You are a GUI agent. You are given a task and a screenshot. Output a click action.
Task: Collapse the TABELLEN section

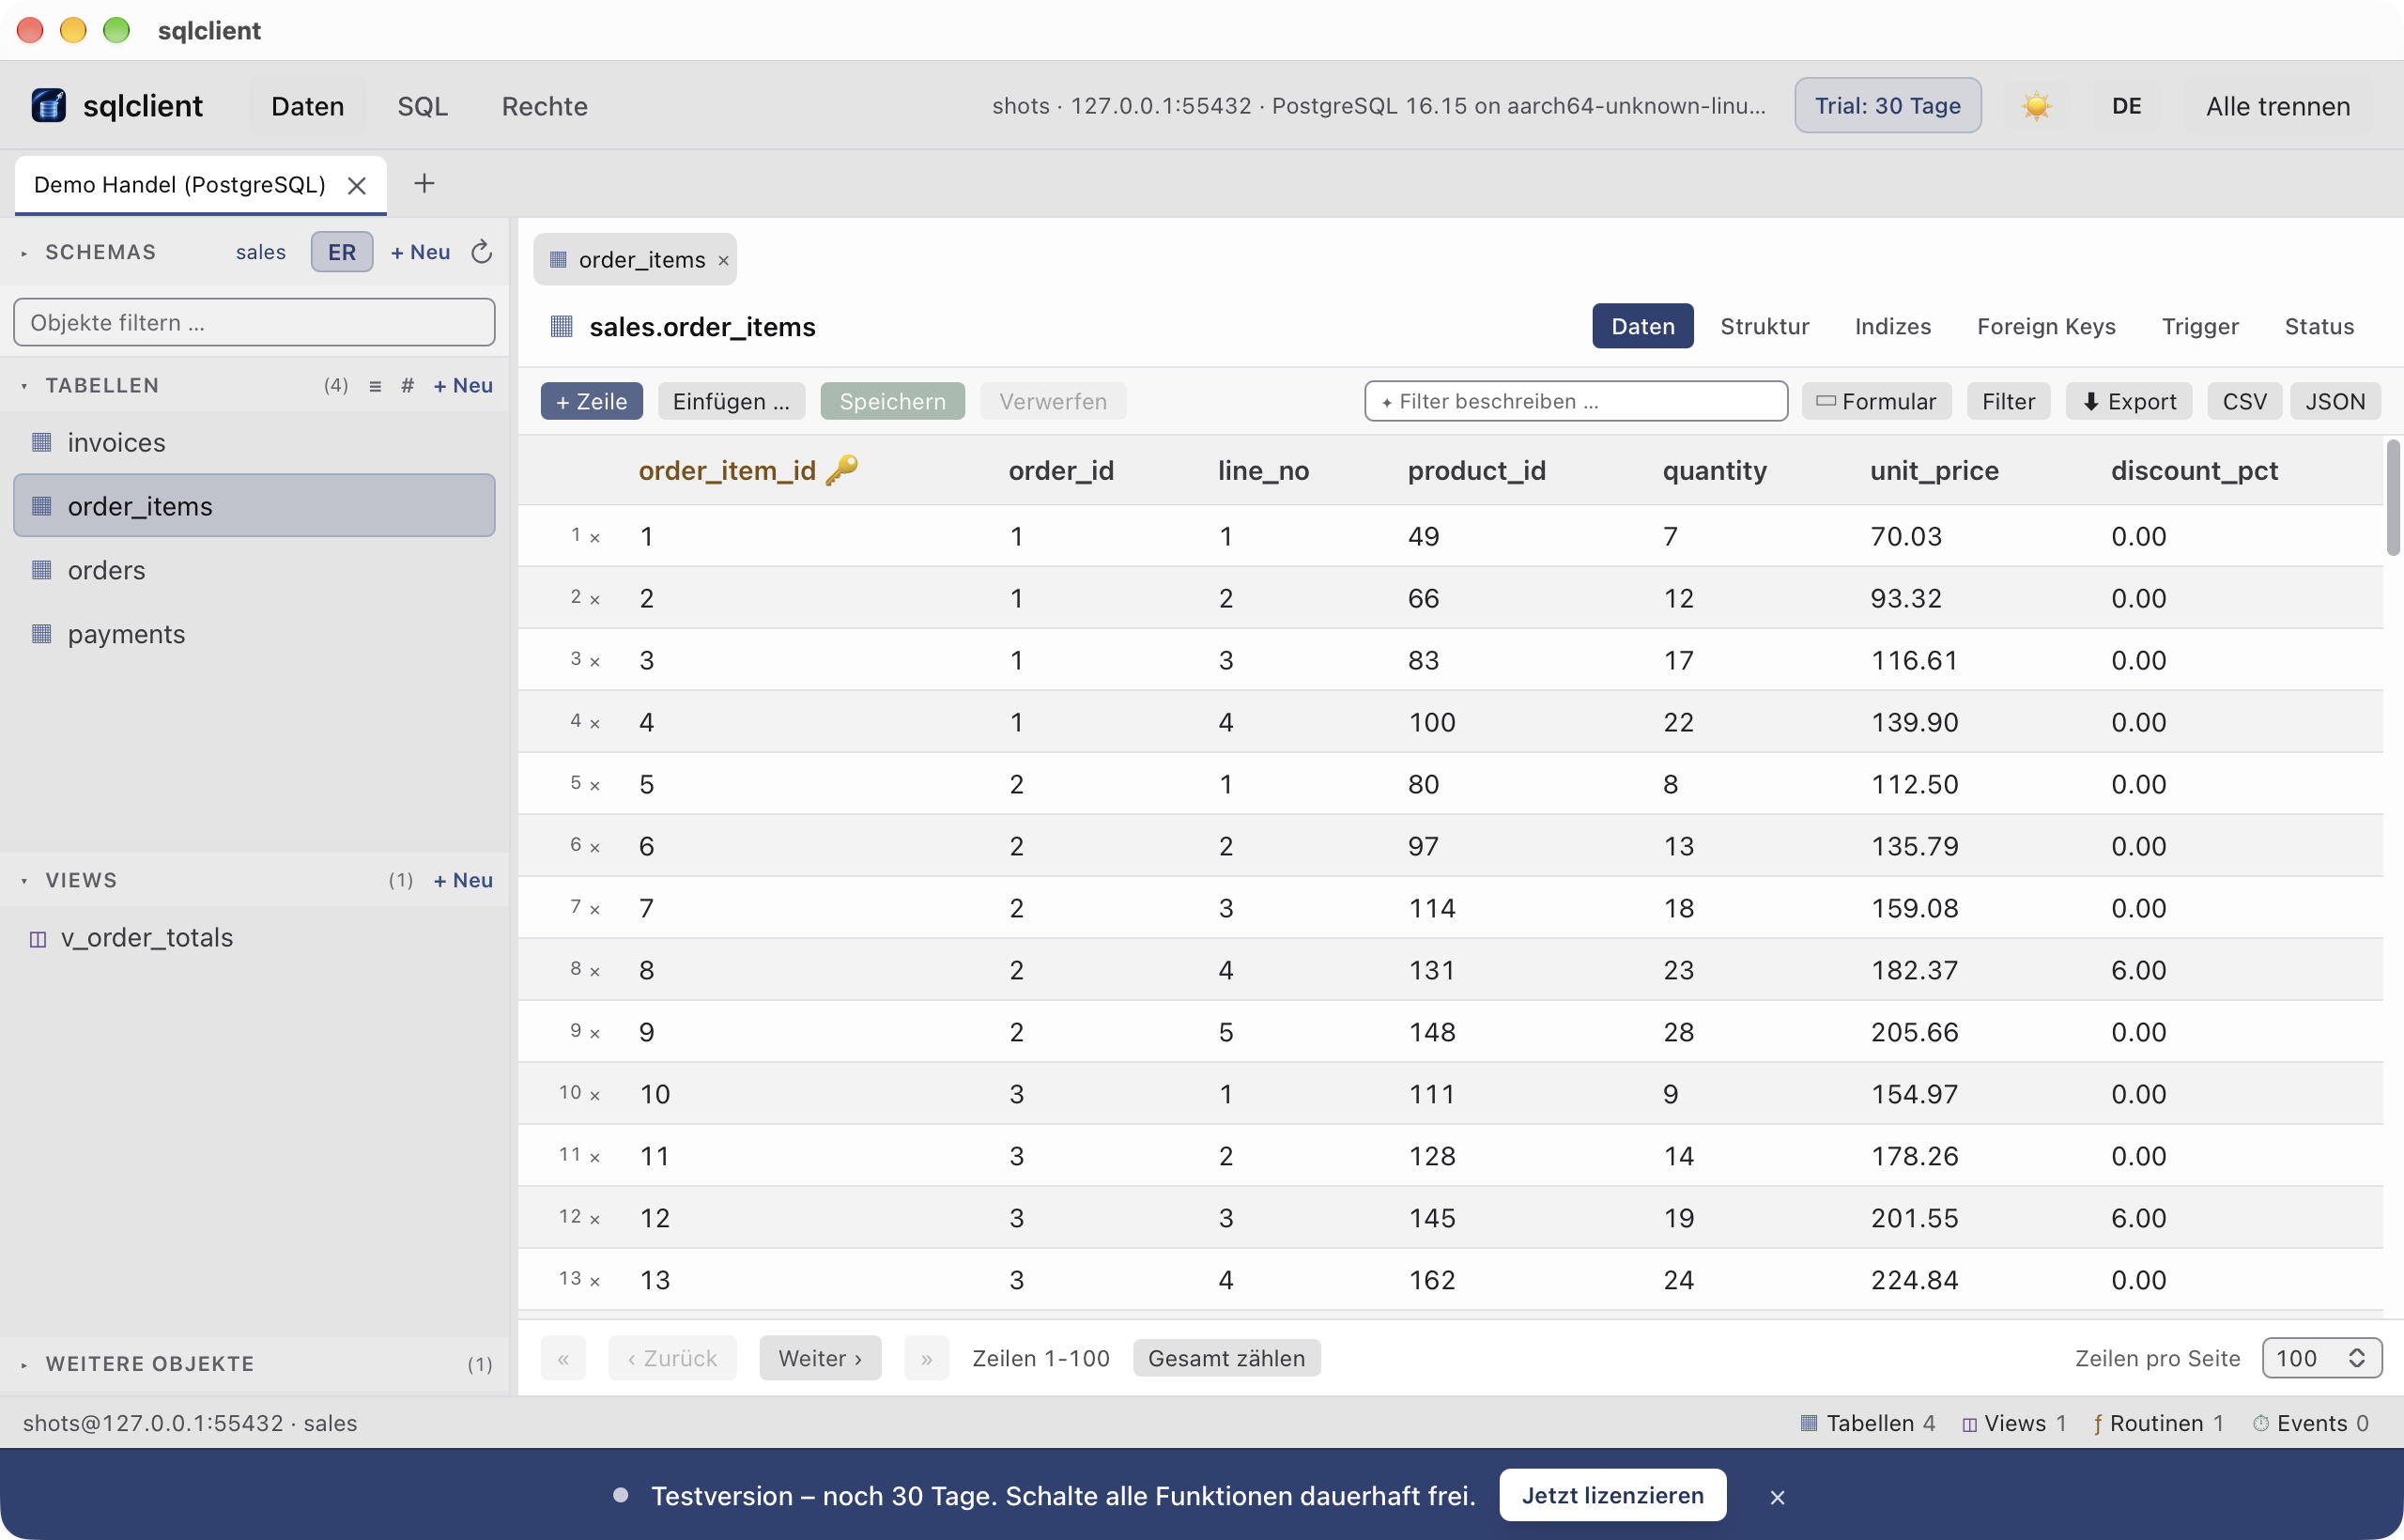click(x=24, y=386)
